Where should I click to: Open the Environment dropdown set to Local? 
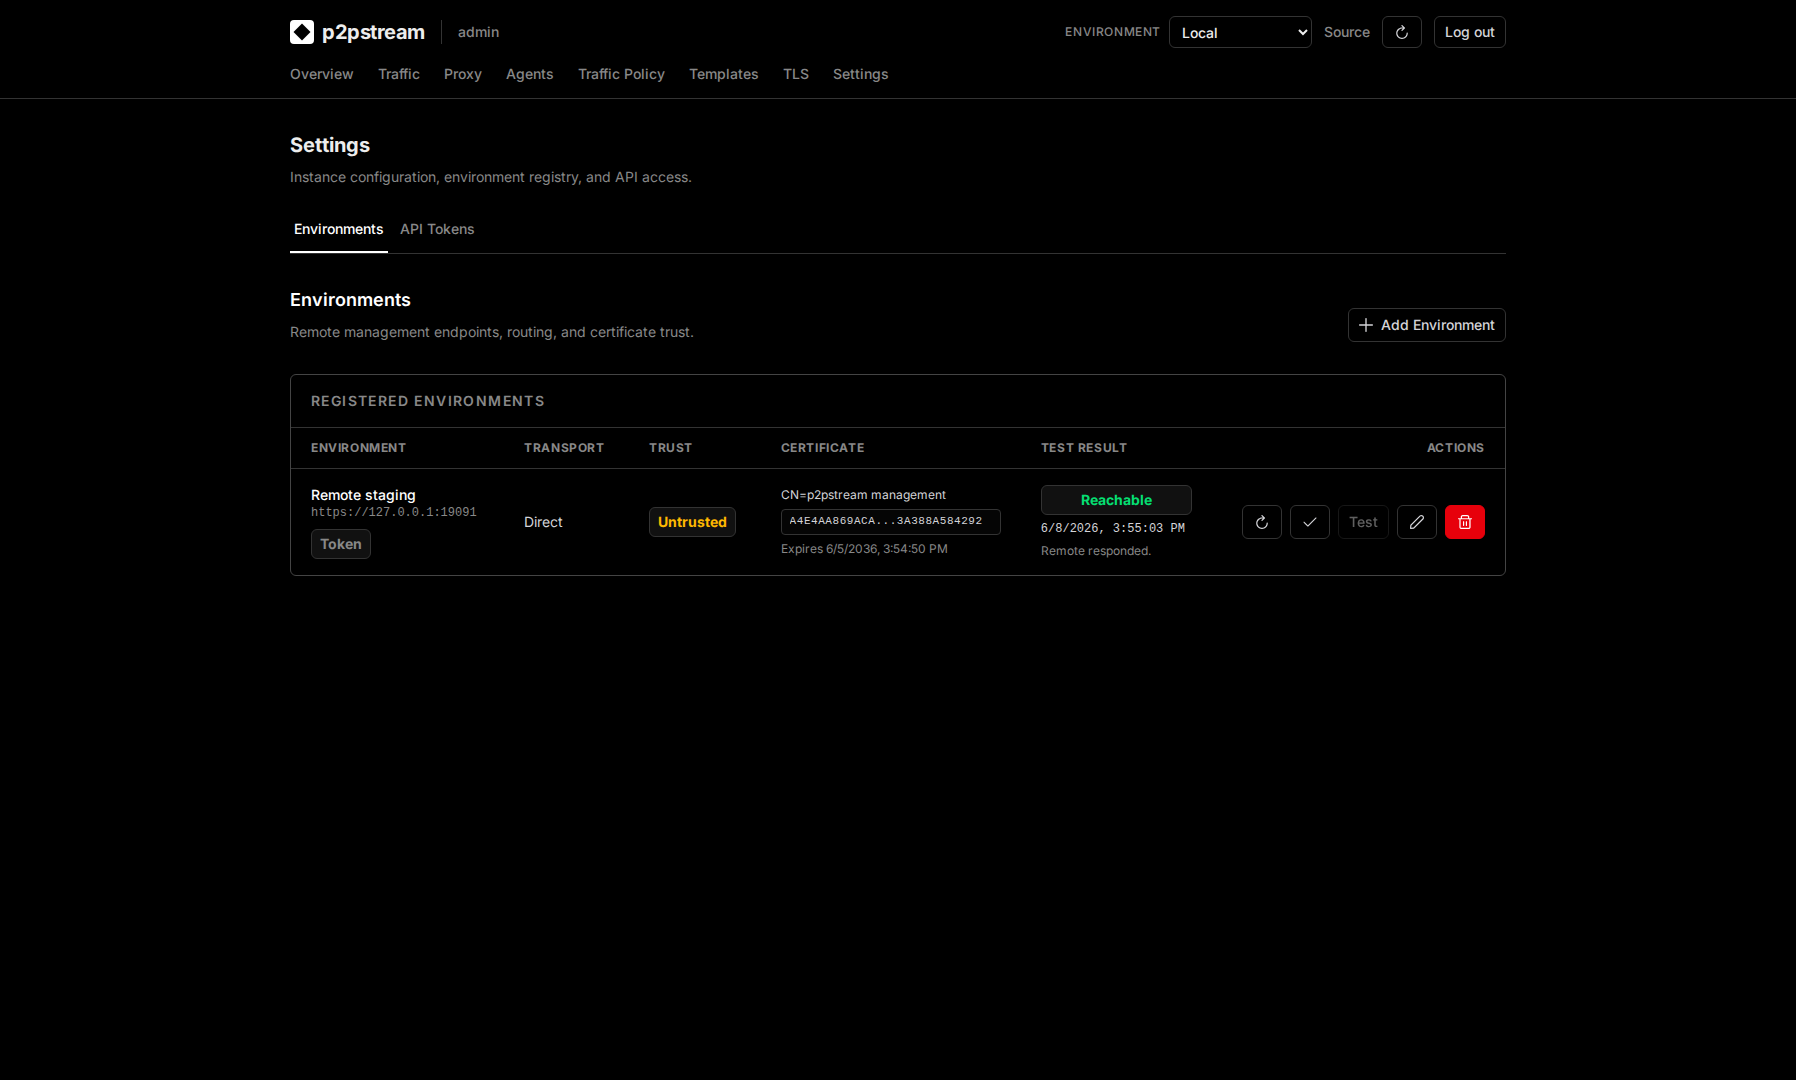(1240, 32)
